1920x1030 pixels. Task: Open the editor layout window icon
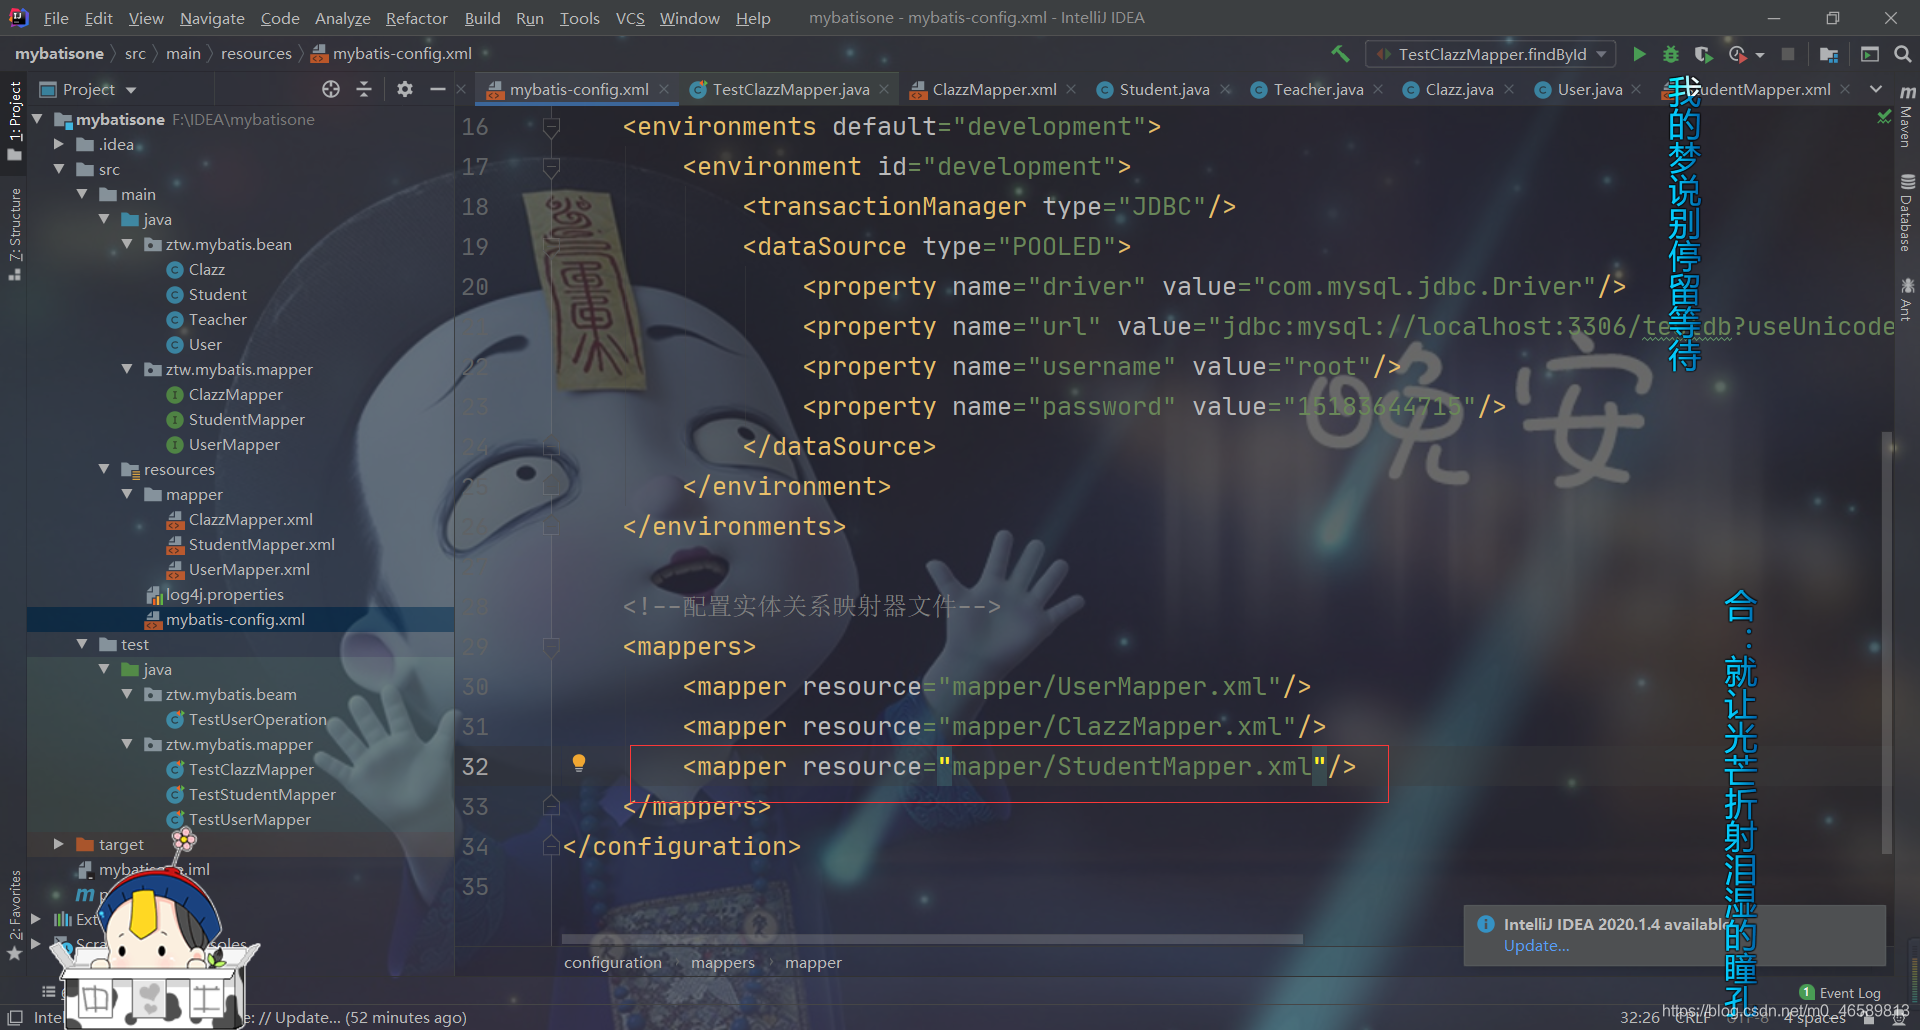pyautogui.click(x=1869, y=54)
